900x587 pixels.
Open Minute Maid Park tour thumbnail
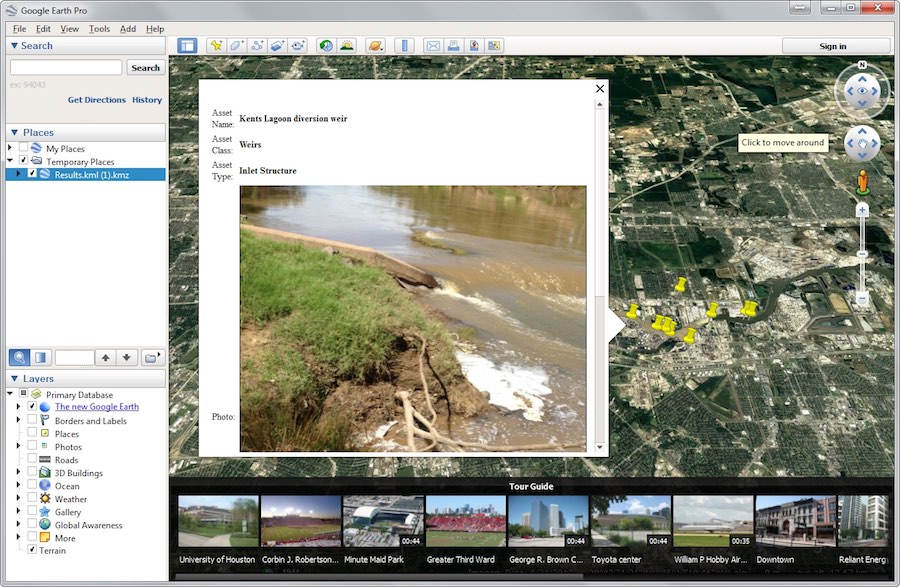pos(383,521)
